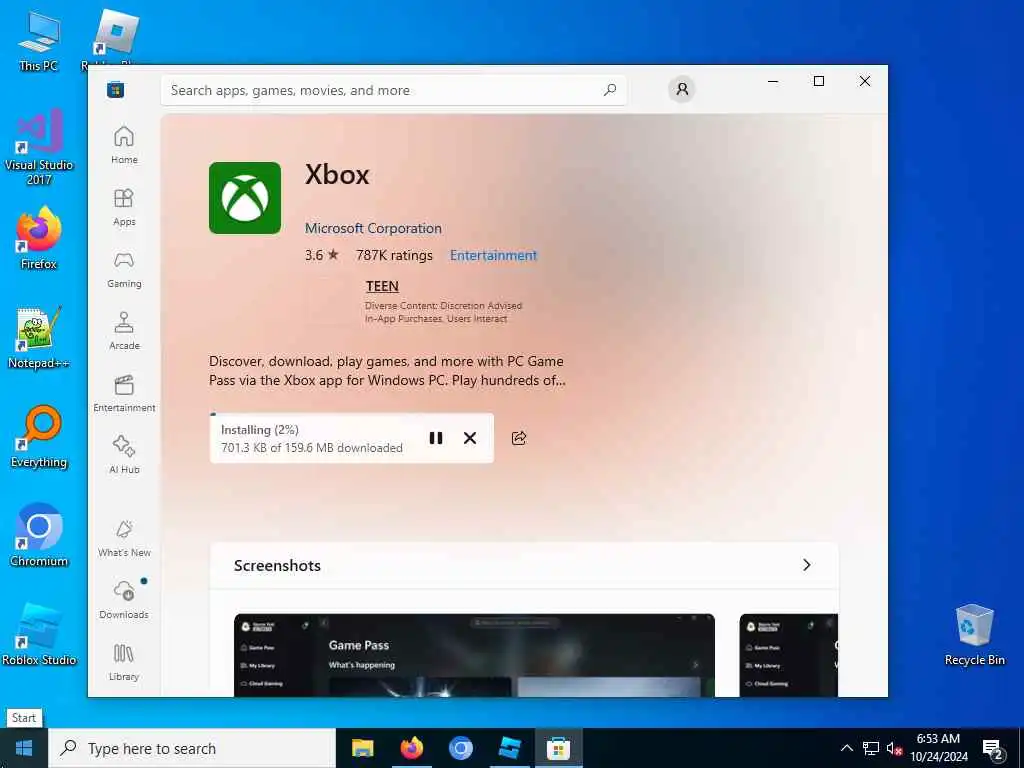The image size is (1024, 768).
Task: Minimize the Microsoft Store window
Action: (773, 81)
